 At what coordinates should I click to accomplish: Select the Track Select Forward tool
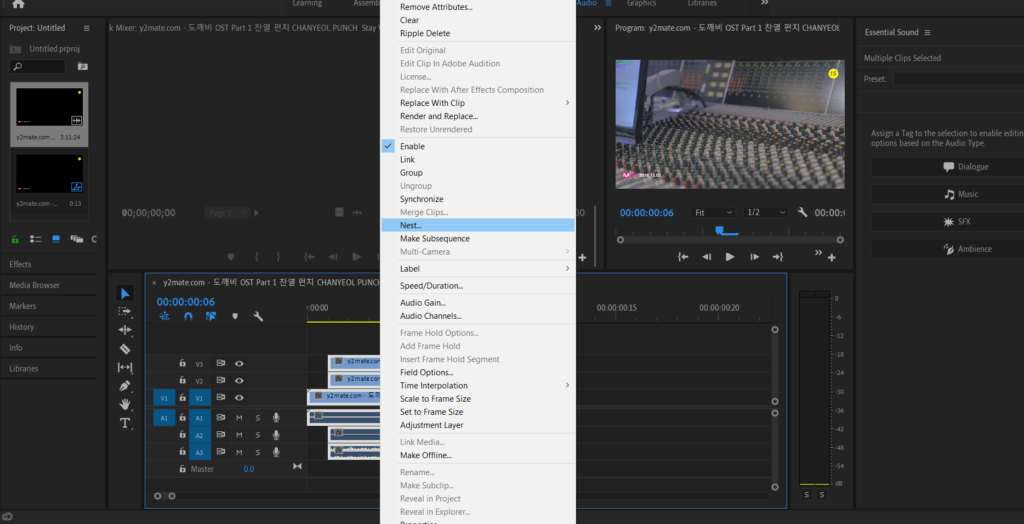[125, 312]
